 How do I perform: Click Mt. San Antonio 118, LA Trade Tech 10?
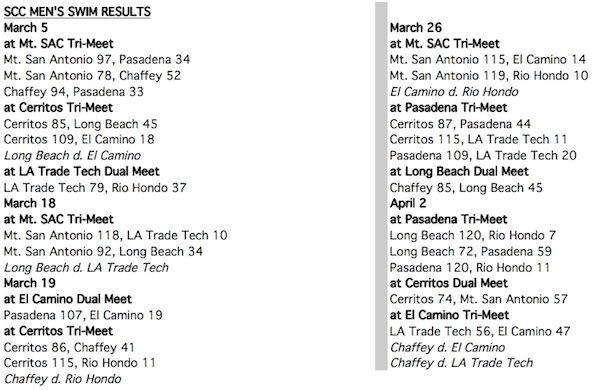(116, 235)
